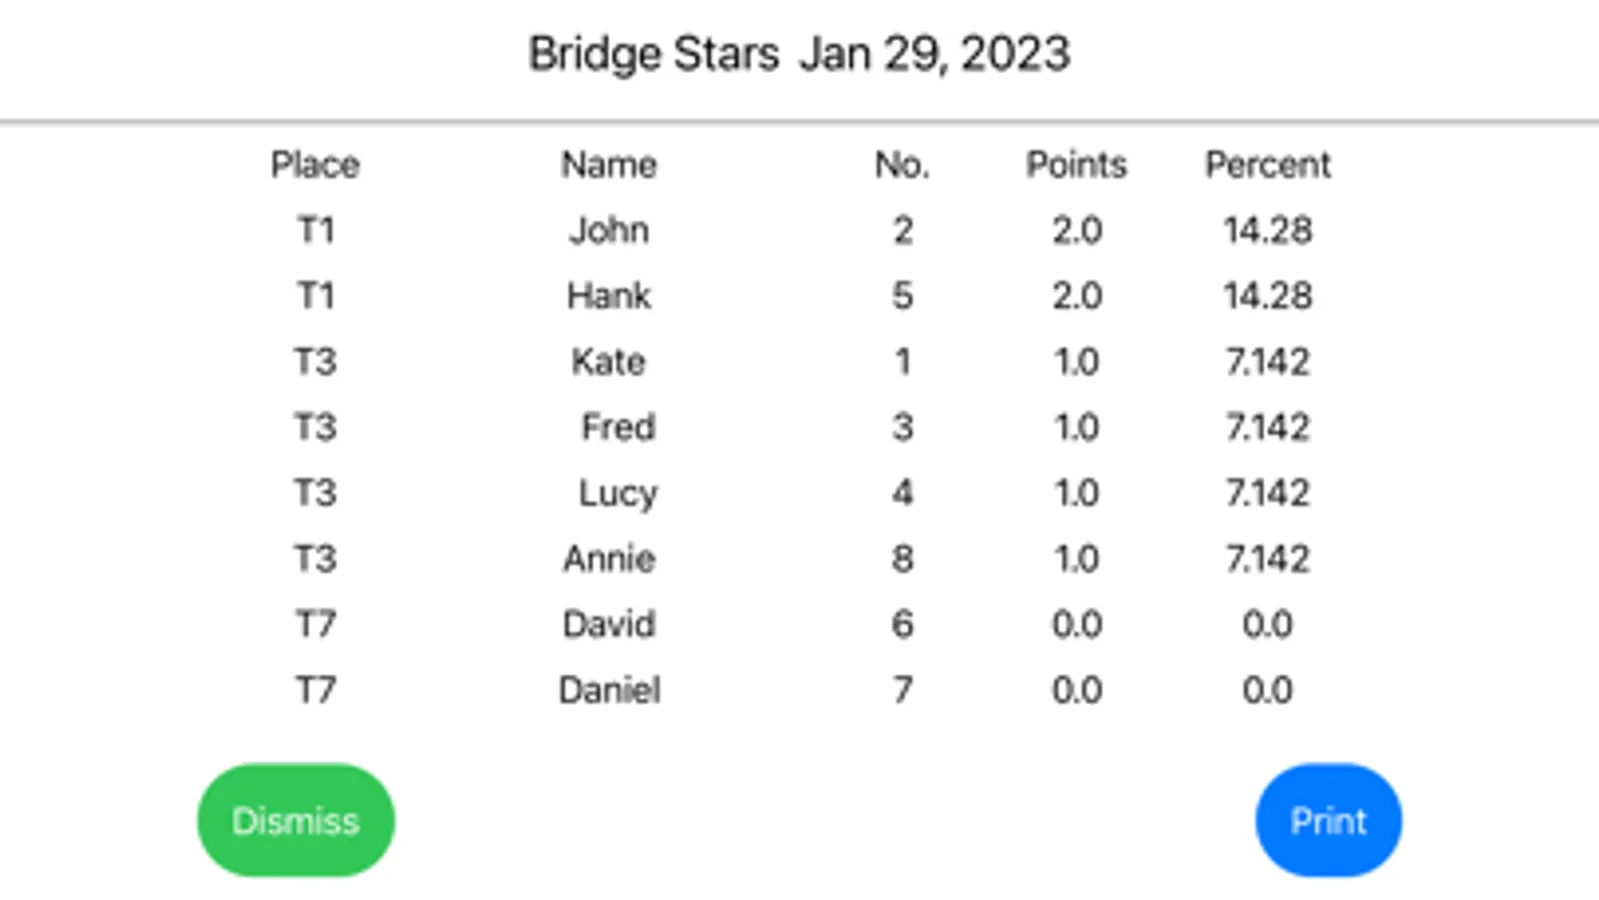Click the green Dismiss button
The image size is (1599, 900).
point(296,821)
